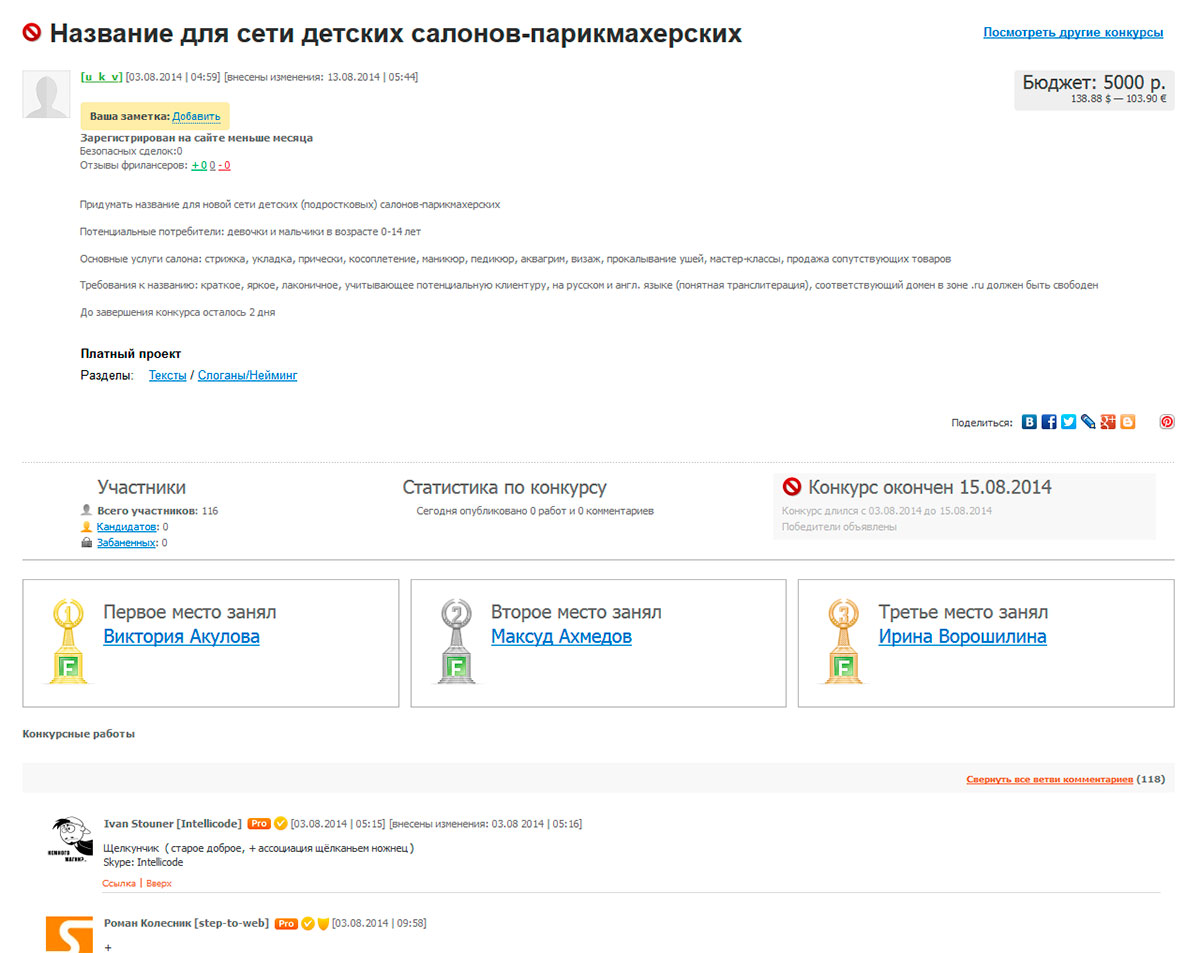Click the verified checkmark next to Ivan Stouner
Viewport: 1200px width, 953px height.
[x=281, y=824]
